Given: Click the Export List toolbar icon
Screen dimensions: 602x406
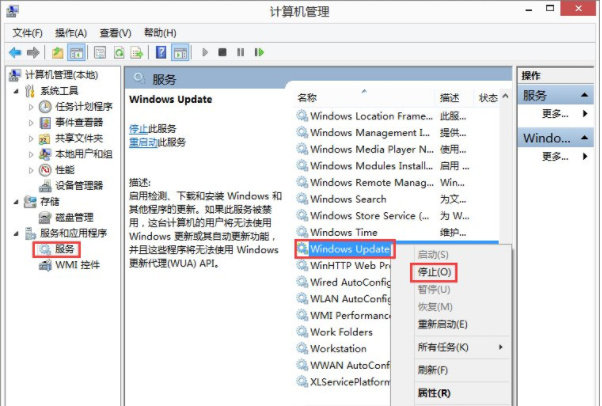Looking at the screenshot, I should pos(137,52).
